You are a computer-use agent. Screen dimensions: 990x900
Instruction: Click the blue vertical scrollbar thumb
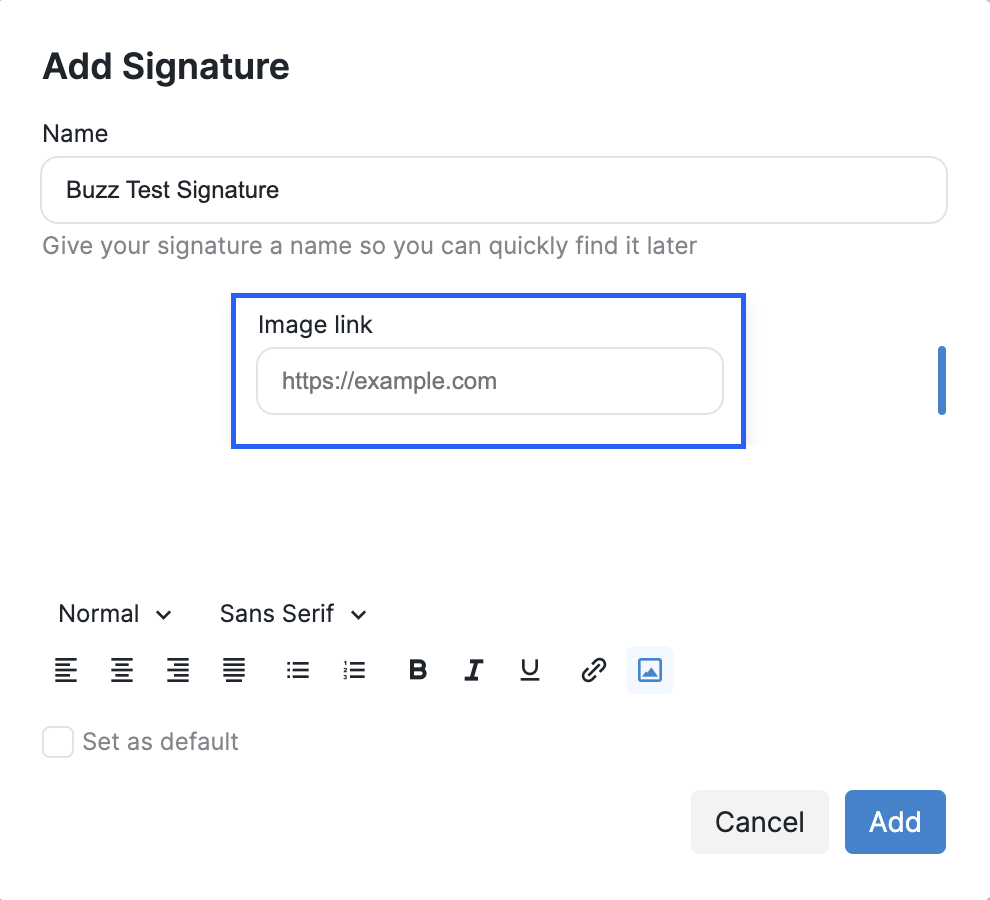click(942, 380)
